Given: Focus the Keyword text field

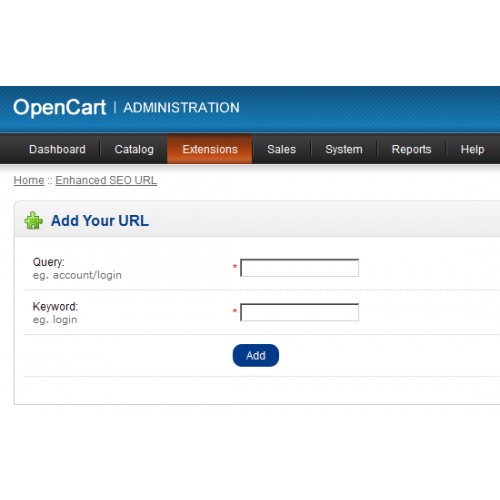Looking at the screenshot, I should point(299,312).
